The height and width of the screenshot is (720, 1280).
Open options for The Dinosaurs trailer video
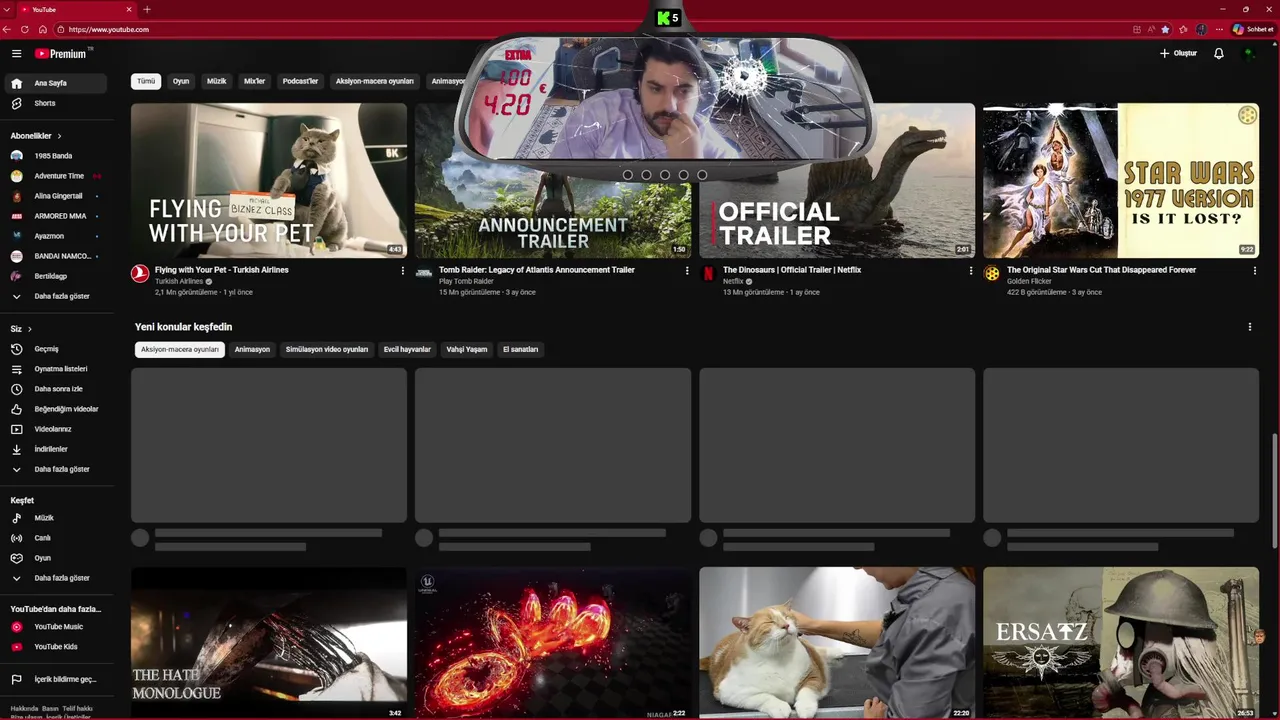[971, 270]
